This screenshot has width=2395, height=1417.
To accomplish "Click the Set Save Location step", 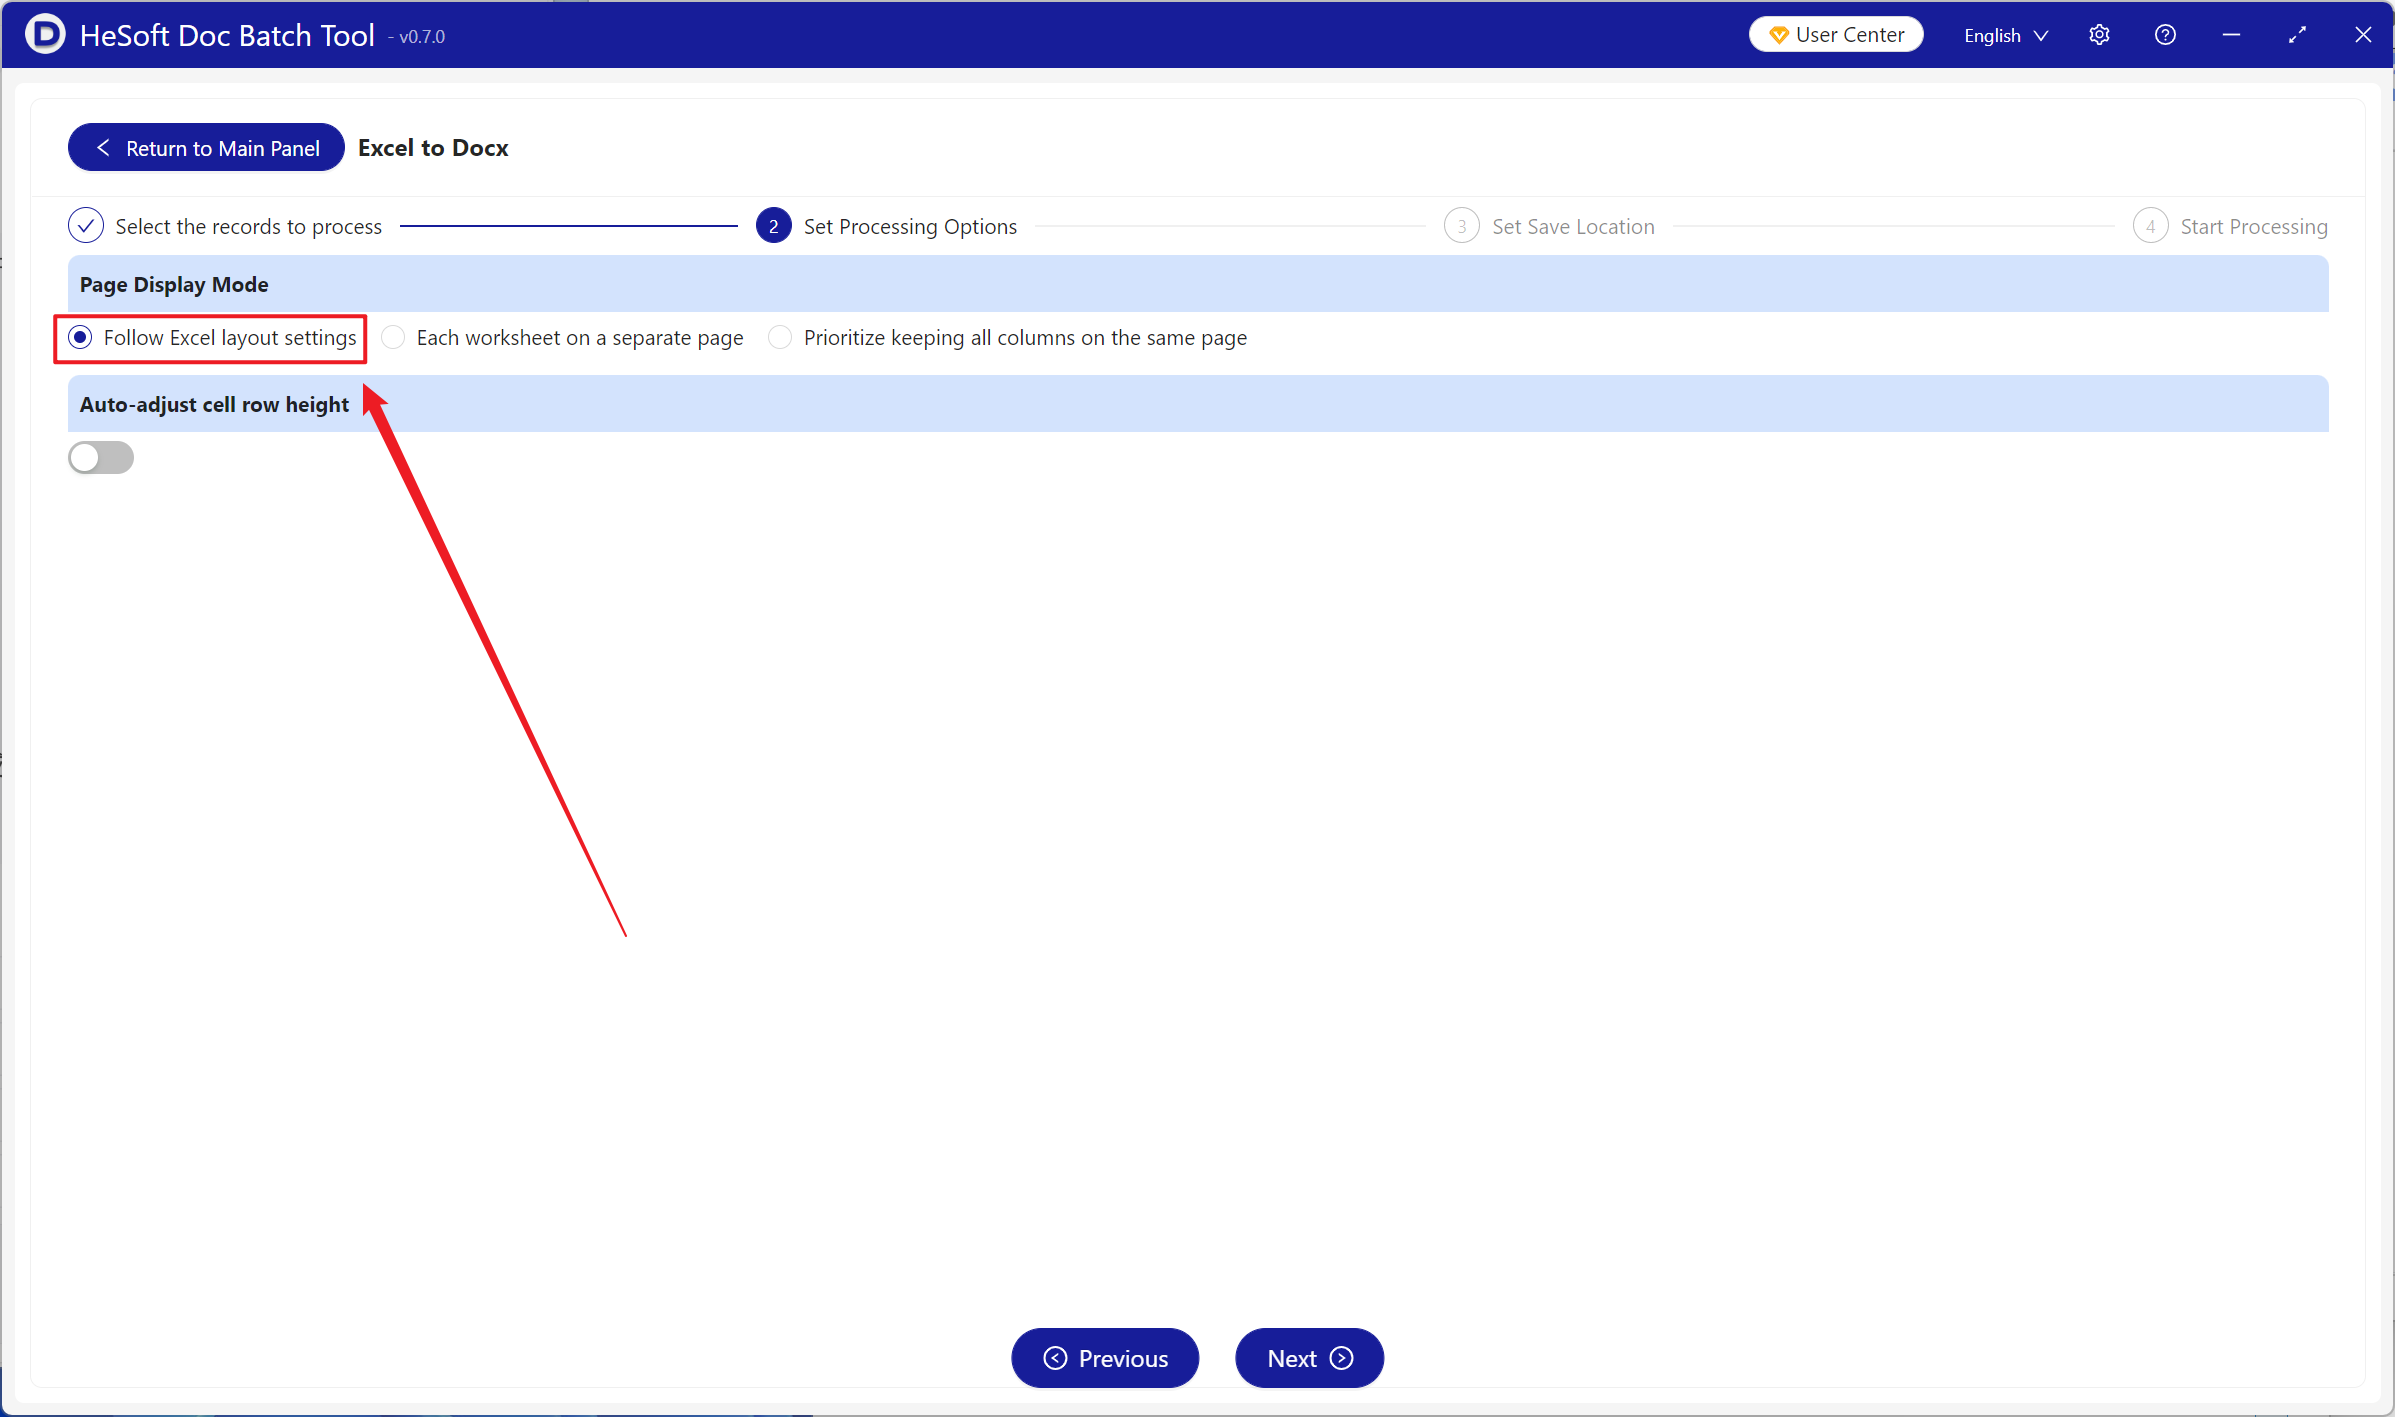I will 1549,227.
